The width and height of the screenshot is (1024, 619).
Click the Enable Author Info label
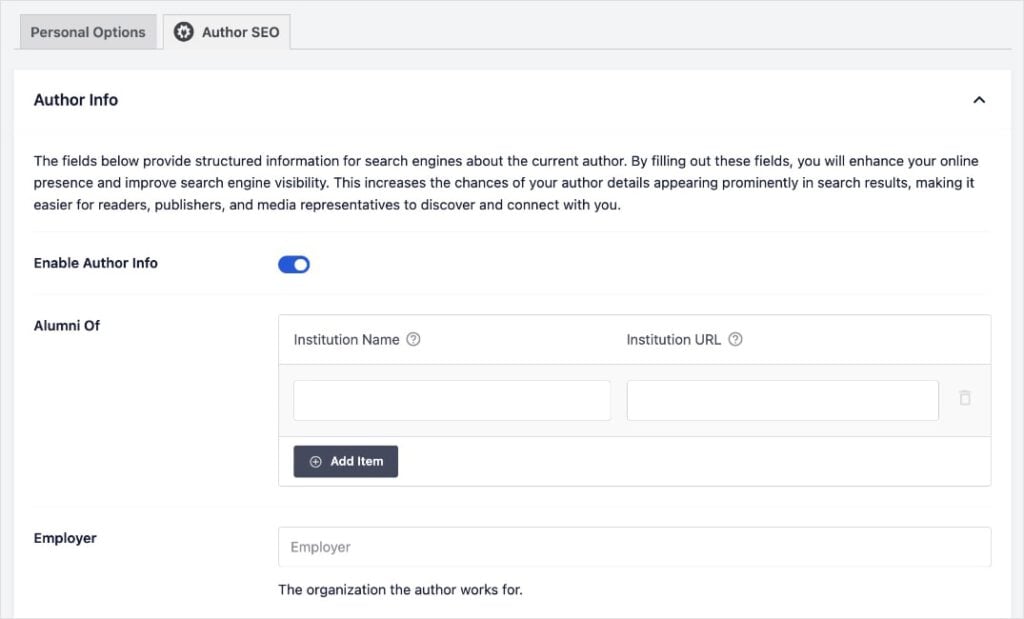click(95, 263)
